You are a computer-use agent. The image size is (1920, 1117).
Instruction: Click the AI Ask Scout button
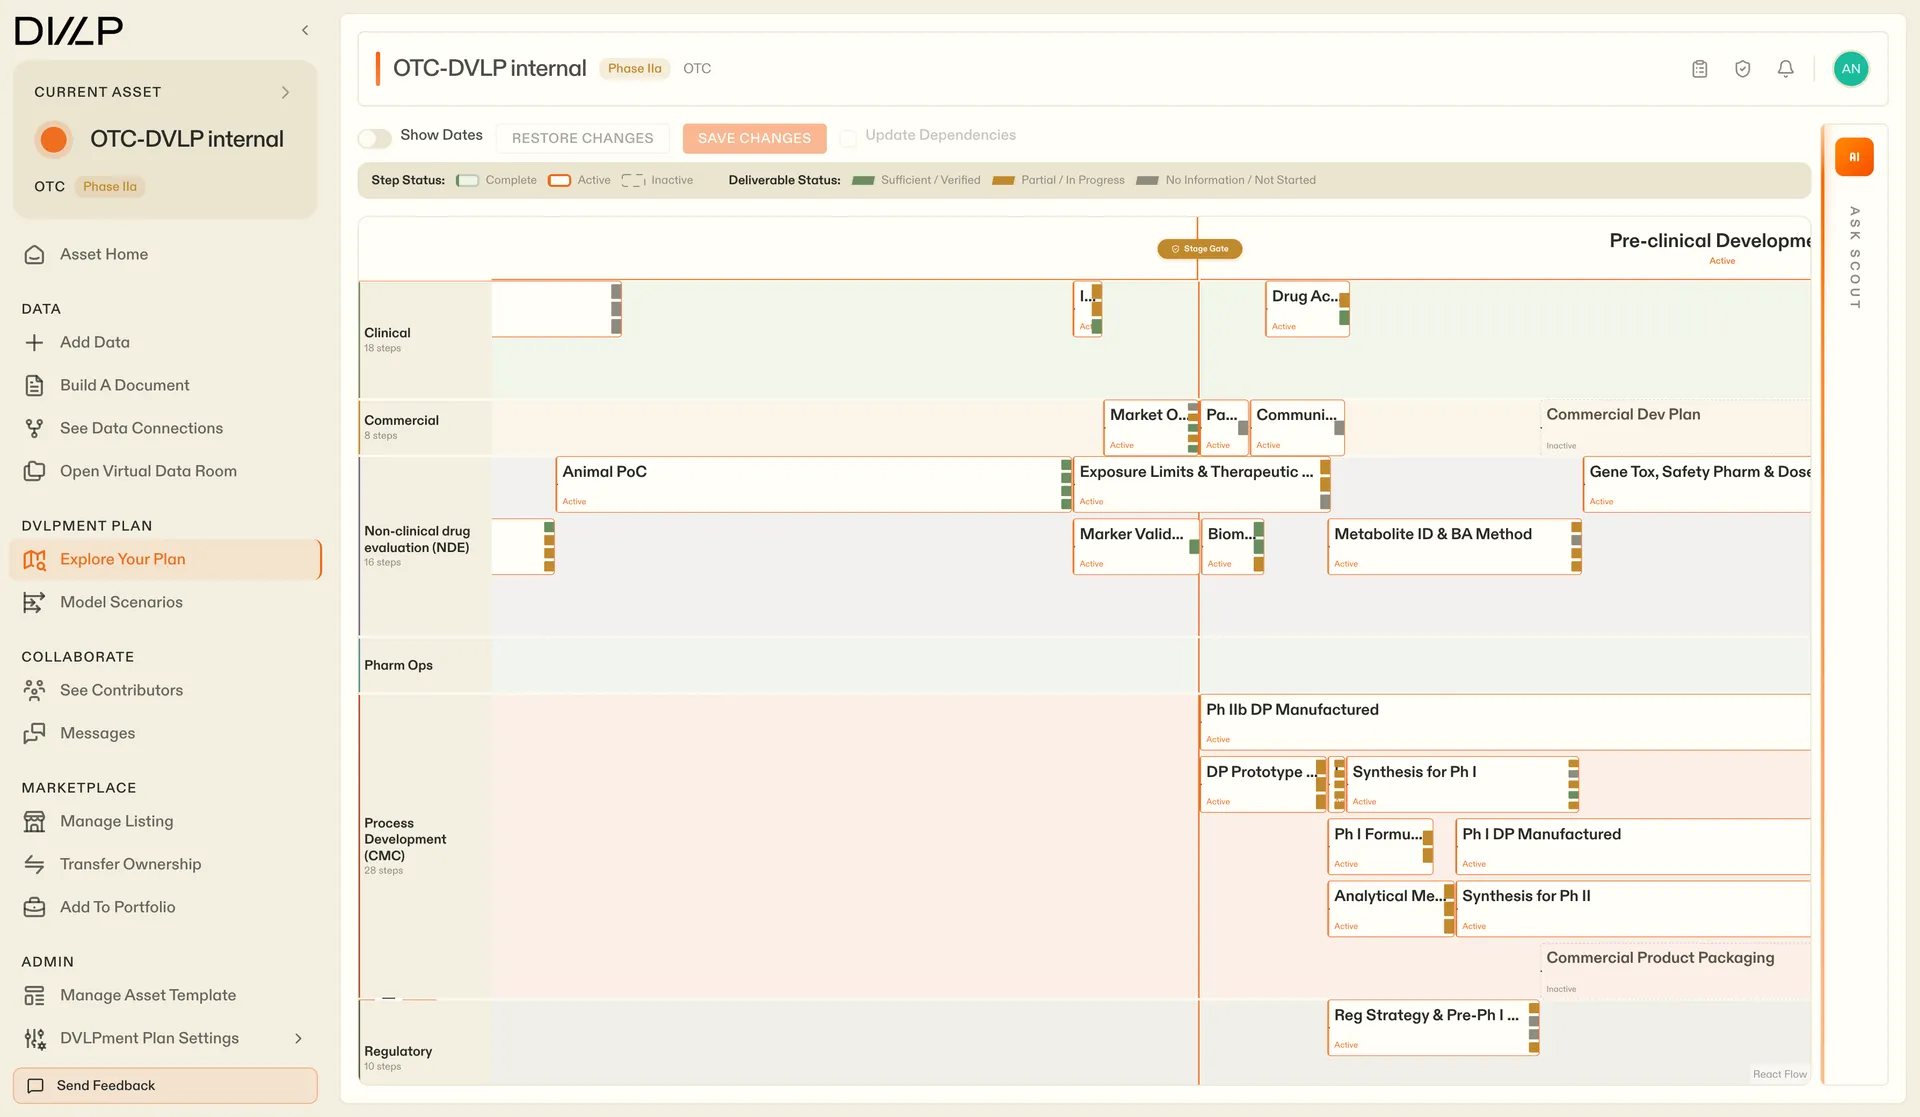[x=1854, y=157]
